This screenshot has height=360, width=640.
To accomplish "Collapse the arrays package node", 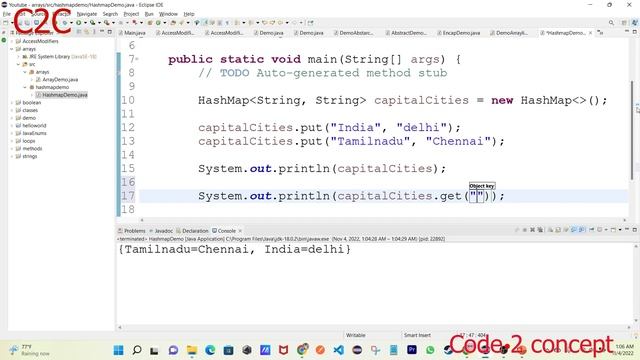I will click(x=25, y=72).
